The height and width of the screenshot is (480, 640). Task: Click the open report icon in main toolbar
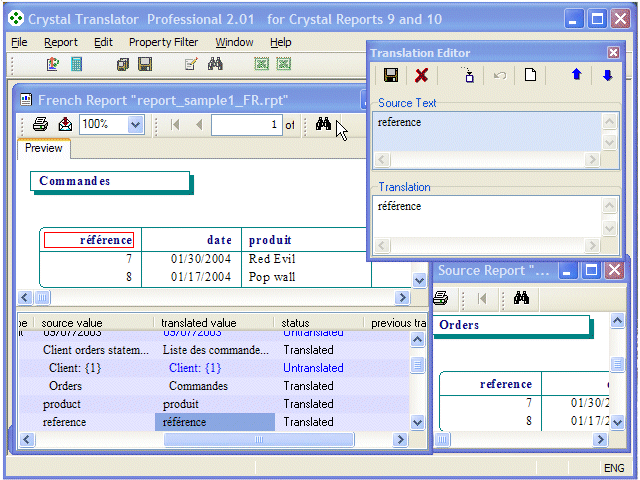click(53, 64)
